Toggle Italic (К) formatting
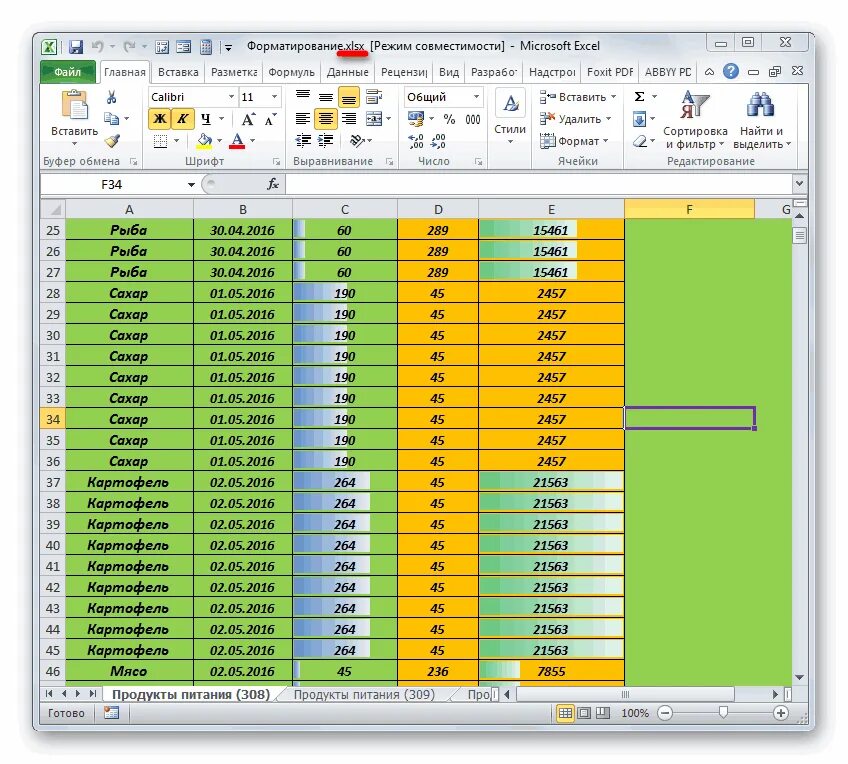The image size is (848, 764). coord(182,118)
